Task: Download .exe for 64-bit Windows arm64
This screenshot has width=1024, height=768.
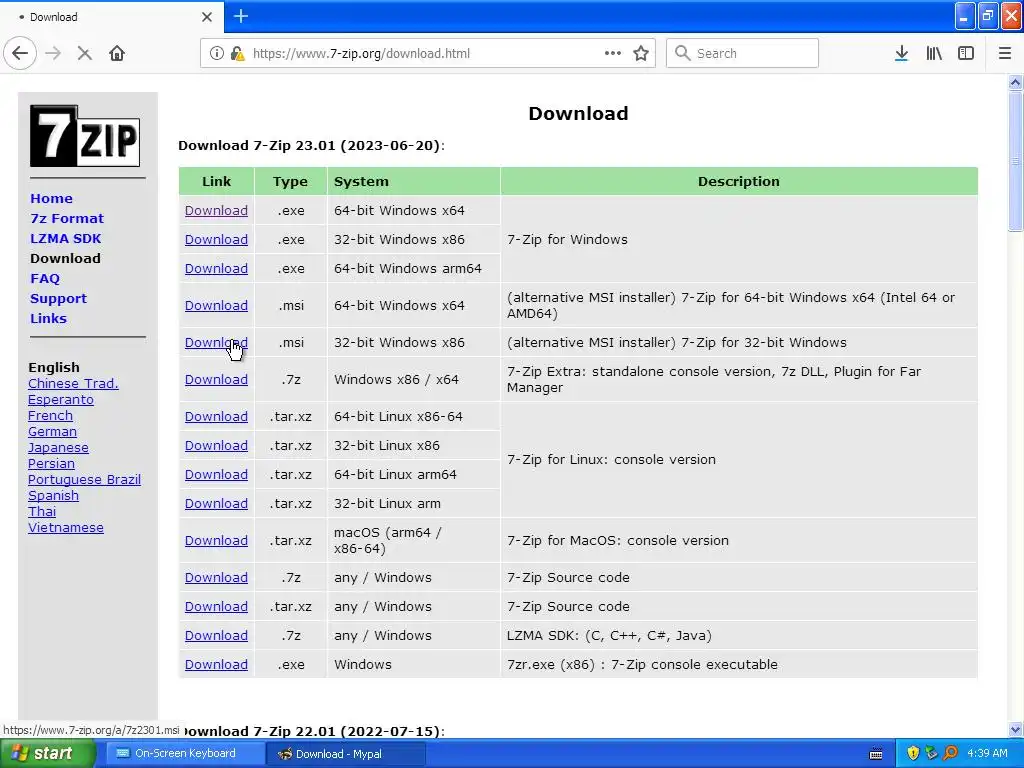Action: pyautogui.click(x=216, y=268)
